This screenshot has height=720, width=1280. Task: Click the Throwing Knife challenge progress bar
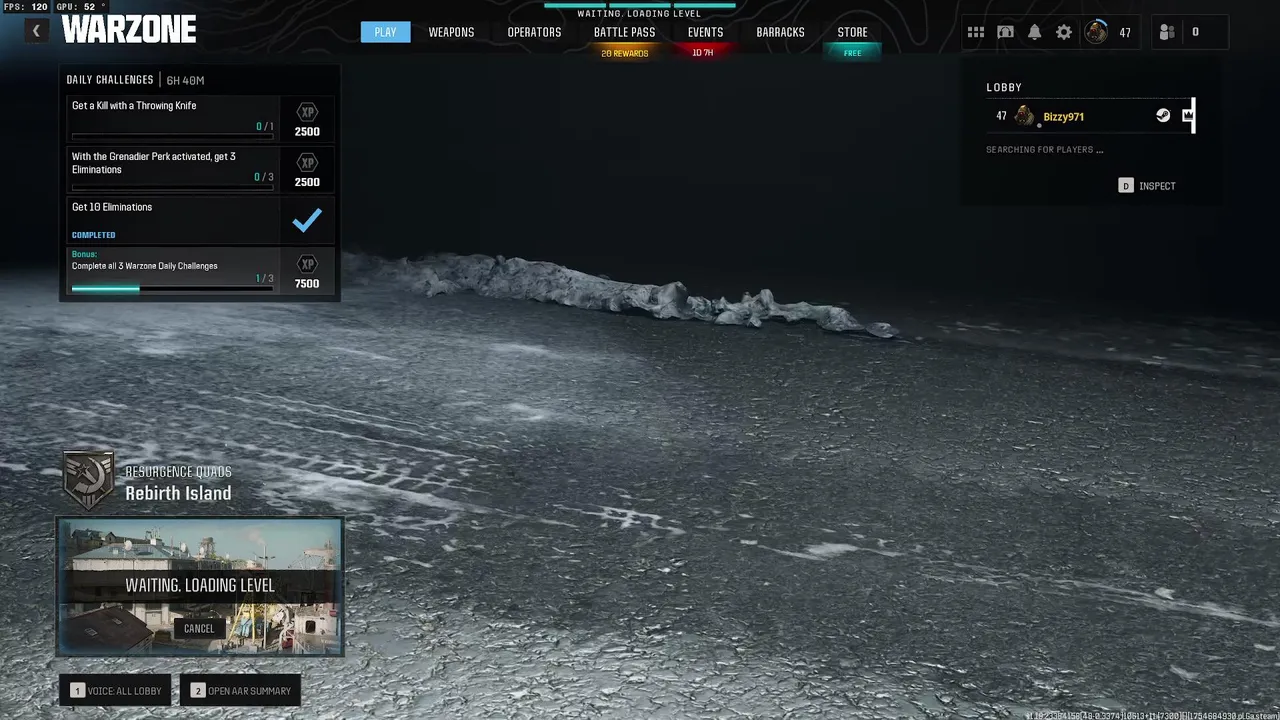(172, 136)
